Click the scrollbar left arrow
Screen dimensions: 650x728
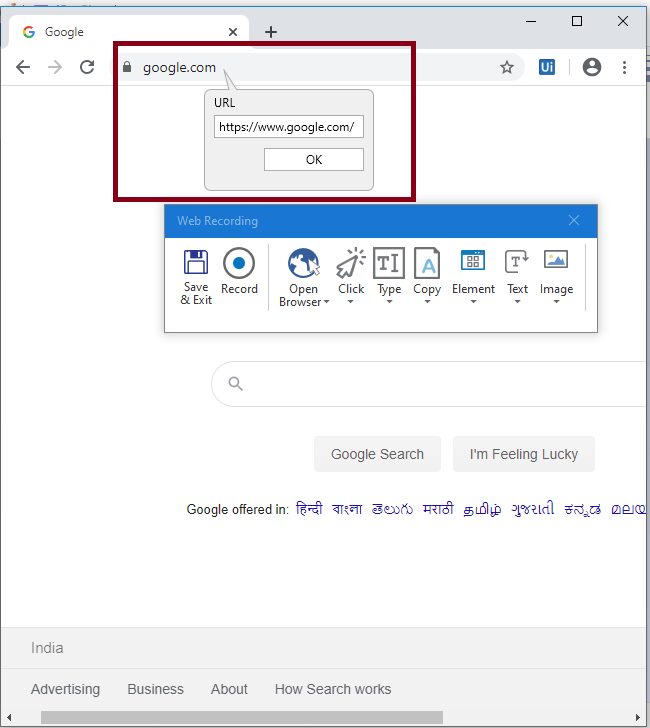[x=9, y=717]
